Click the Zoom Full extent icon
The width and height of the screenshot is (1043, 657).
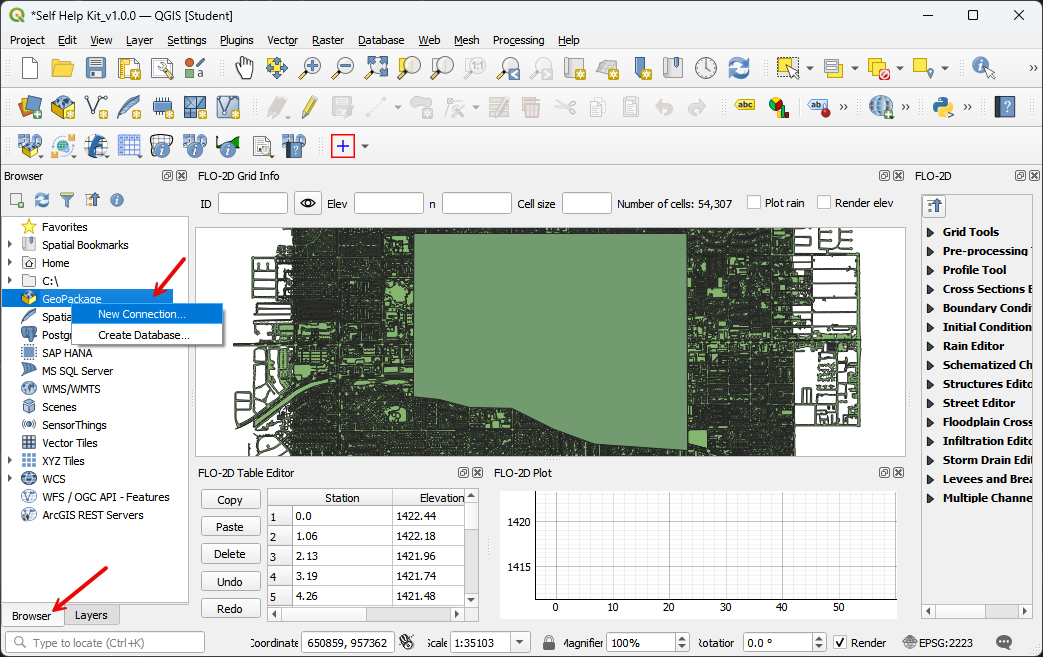point(377,68)
